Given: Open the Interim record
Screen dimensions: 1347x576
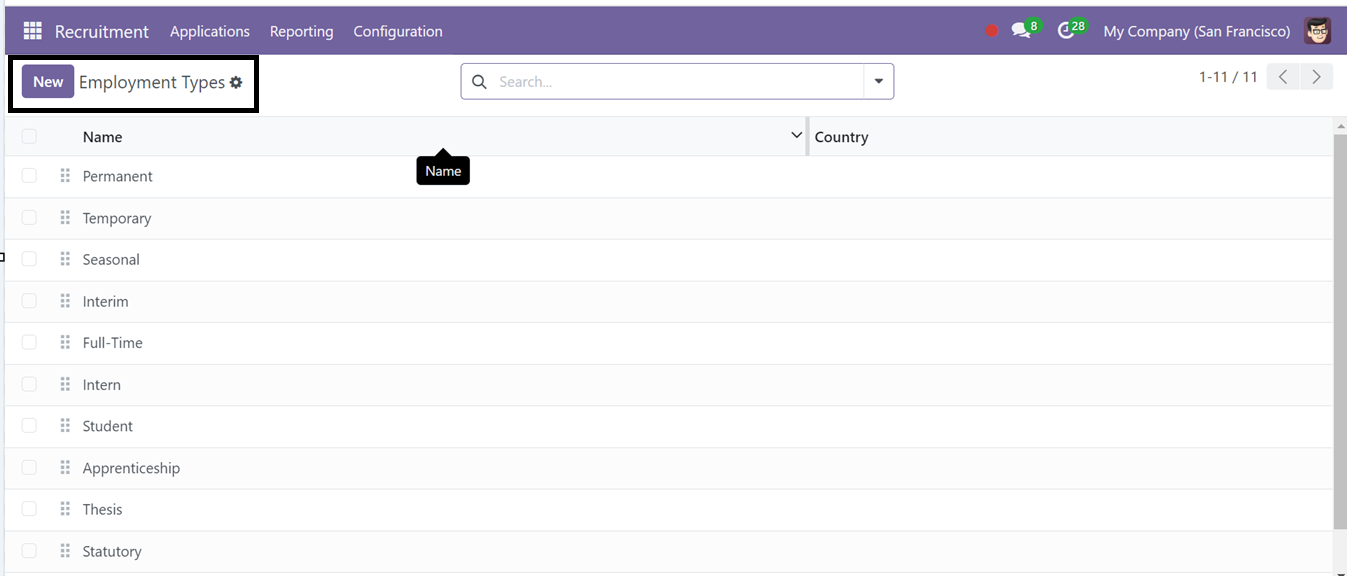Looking at the screenshot, I should click(x=105, y=301).
